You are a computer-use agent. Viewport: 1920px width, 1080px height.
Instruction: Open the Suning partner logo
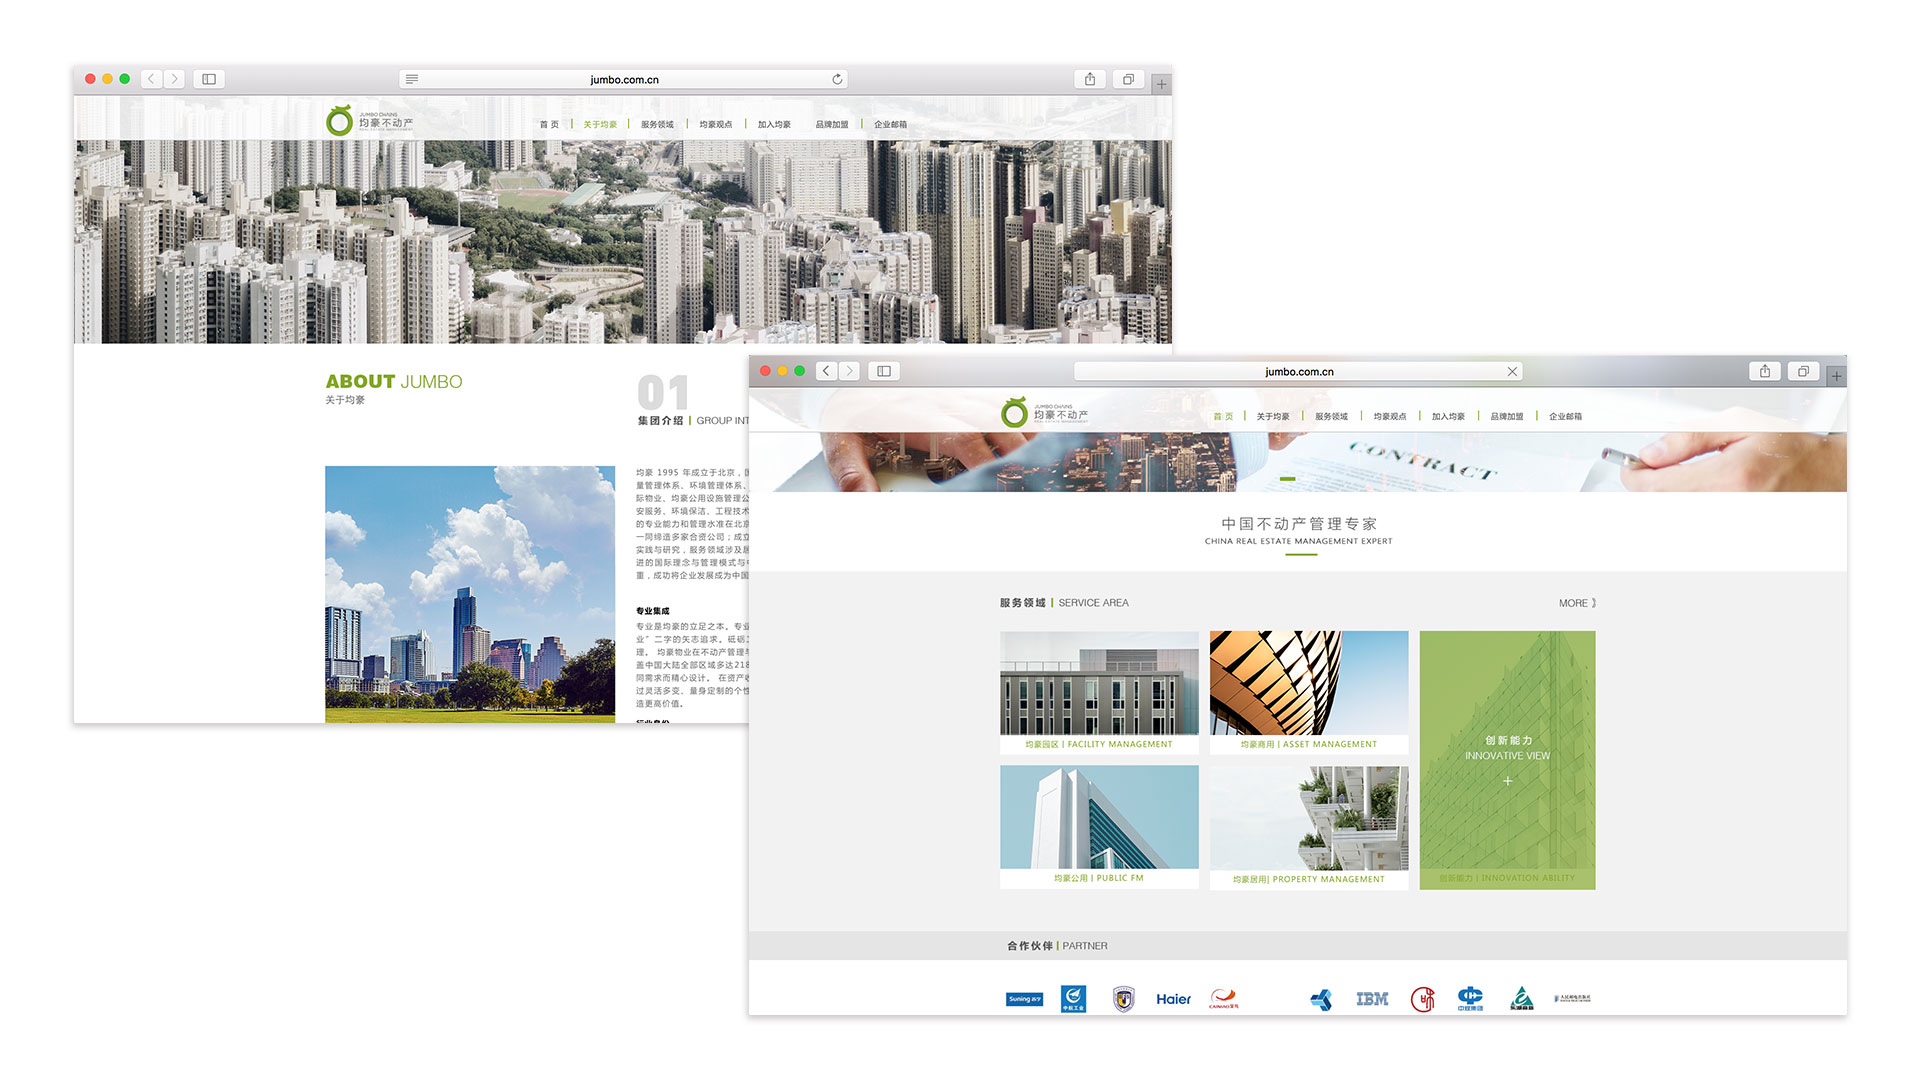pyautogui.click(x=1024, y=999)
